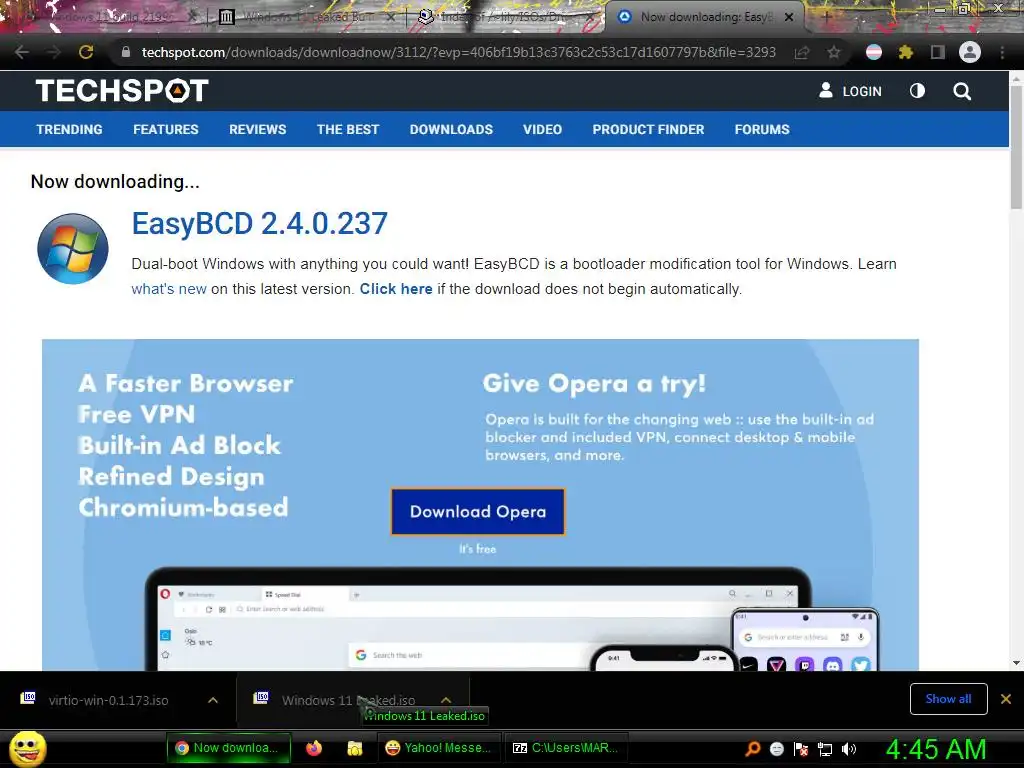Click the volume speaker tray icon
Viewport: 1024px width, 768px height.
(849, 749)
